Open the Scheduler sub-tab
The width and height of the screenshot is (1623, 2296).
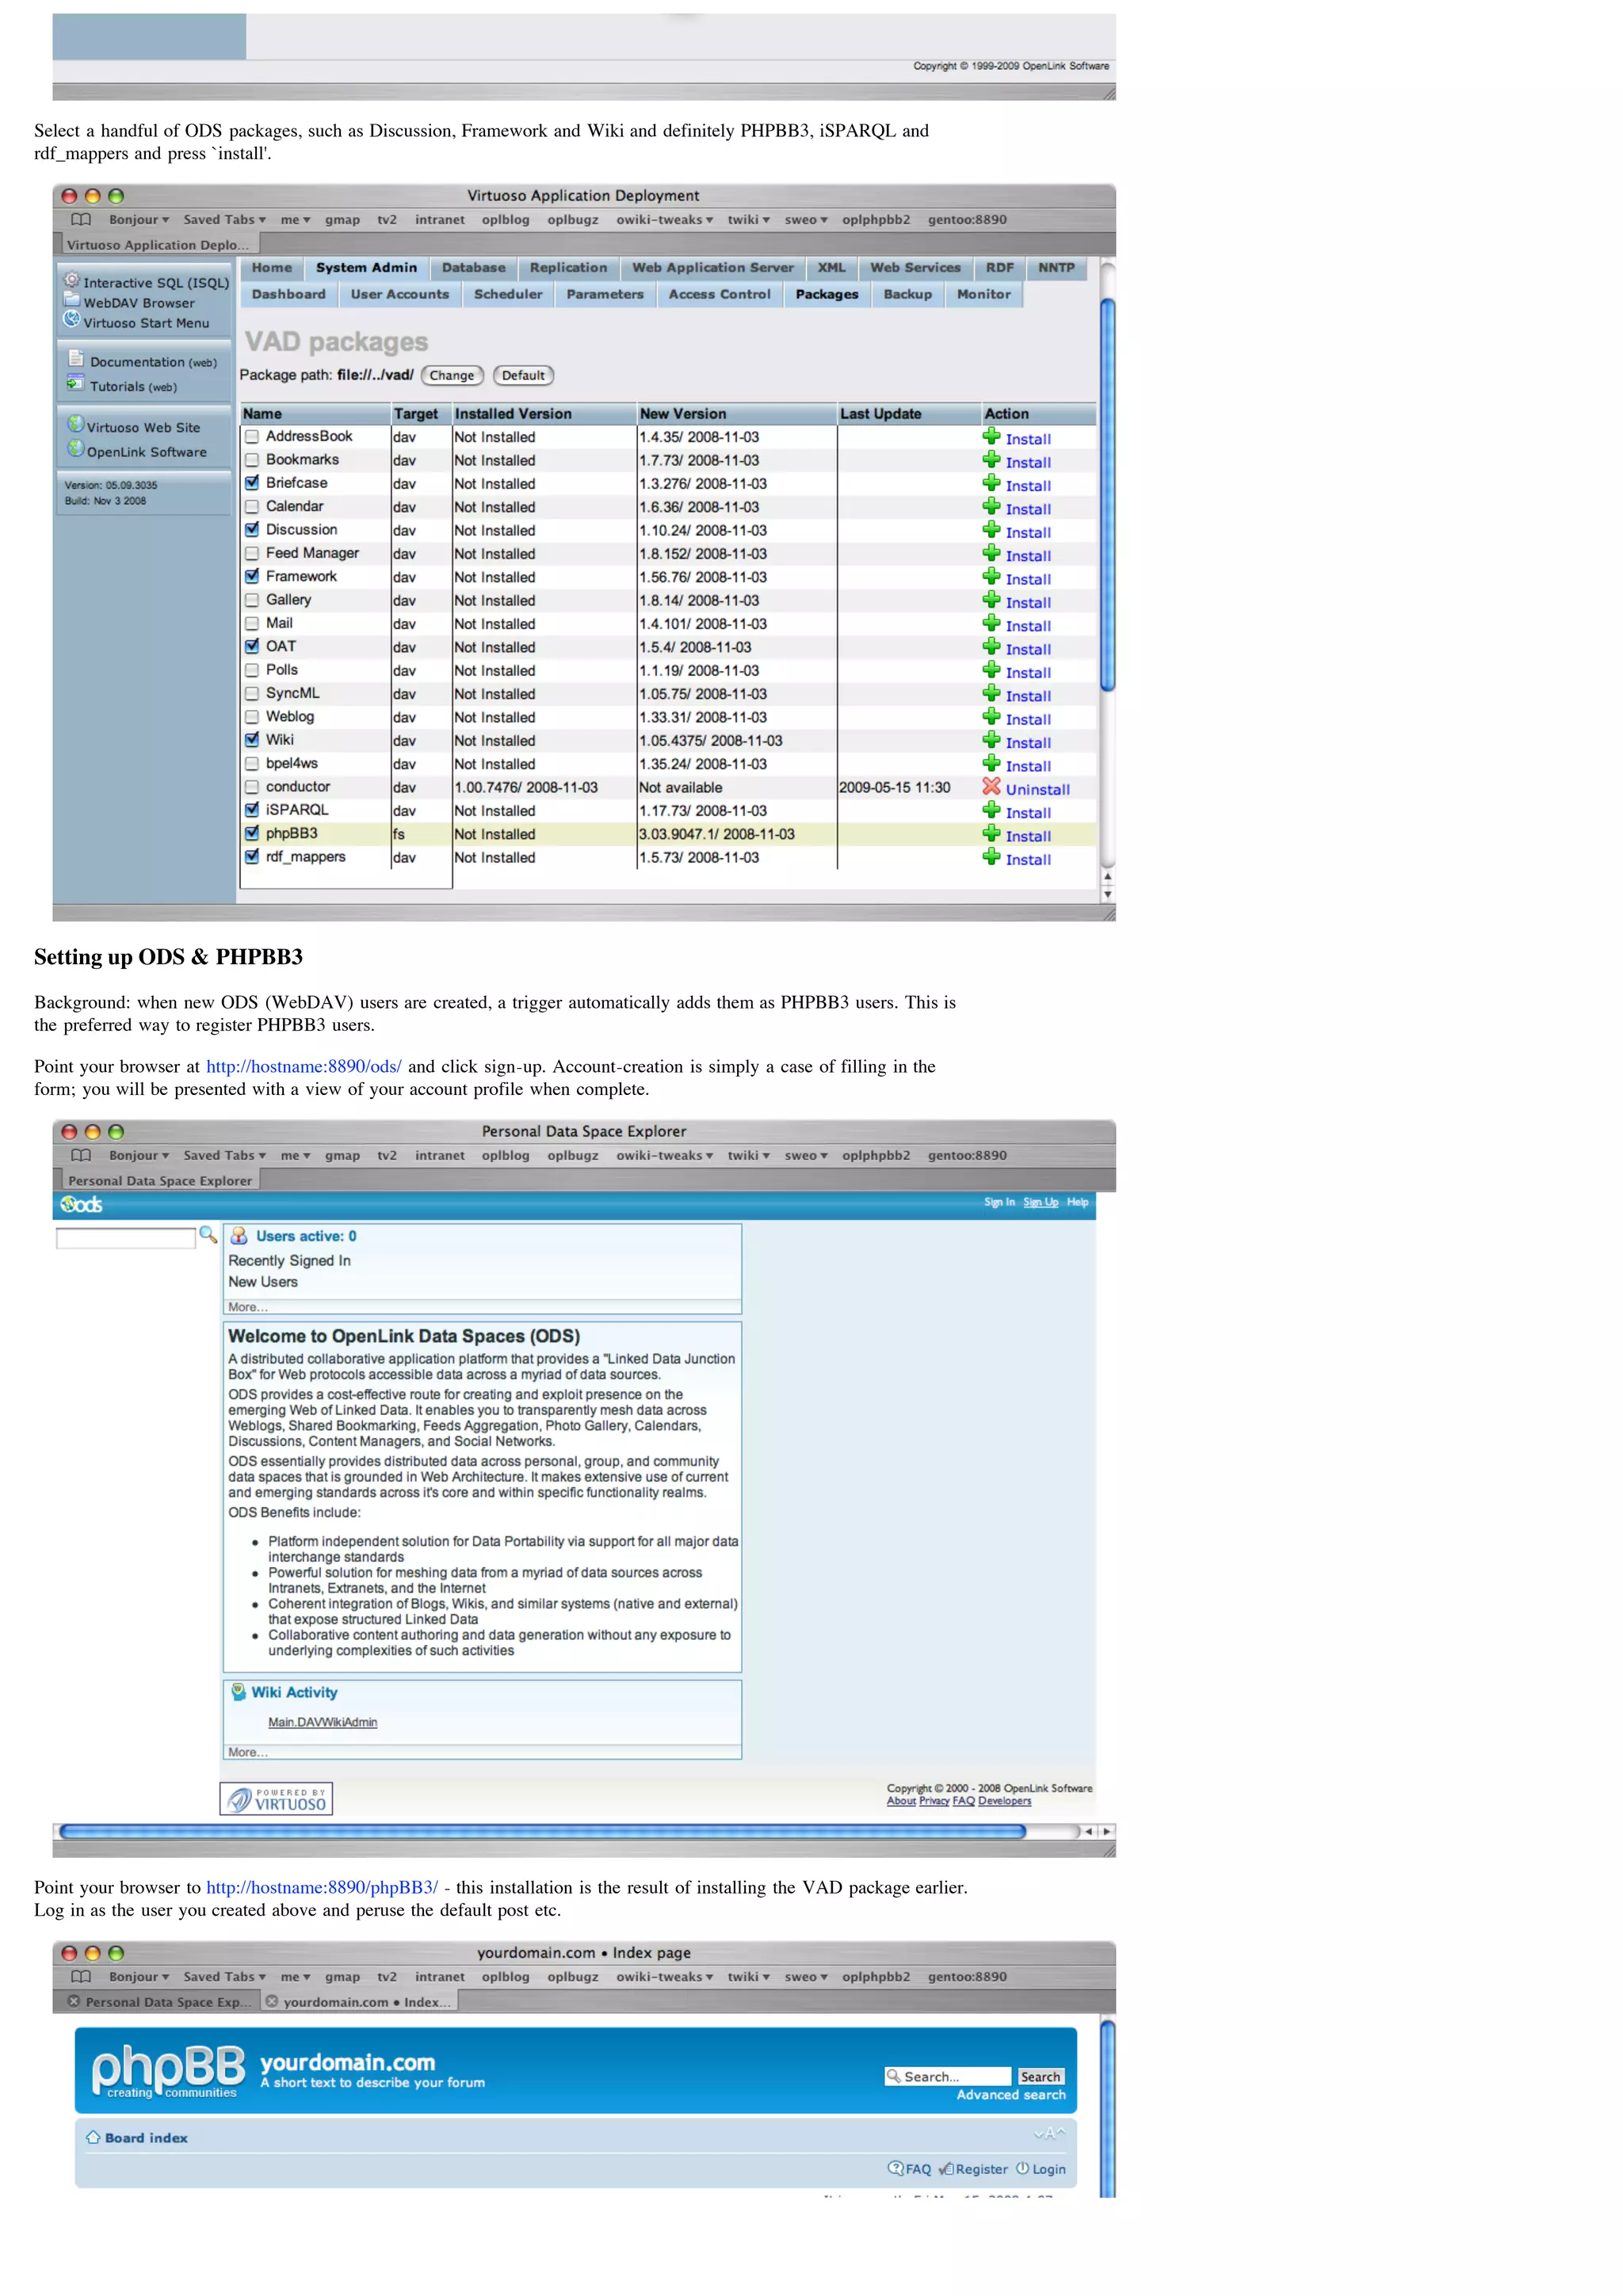pyautogui.click(x=508, y=295)
